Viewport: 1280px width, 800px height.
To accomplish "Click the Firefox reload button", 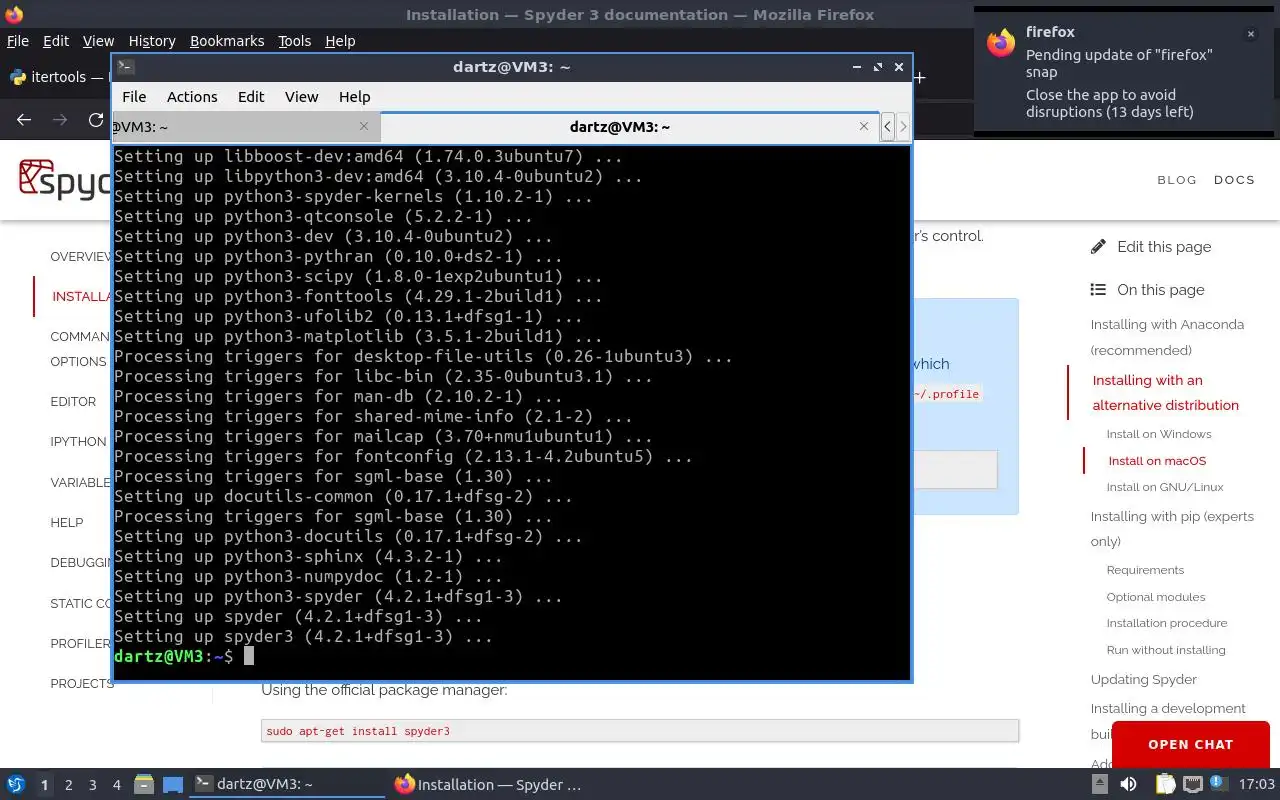I will coord(96,120).
